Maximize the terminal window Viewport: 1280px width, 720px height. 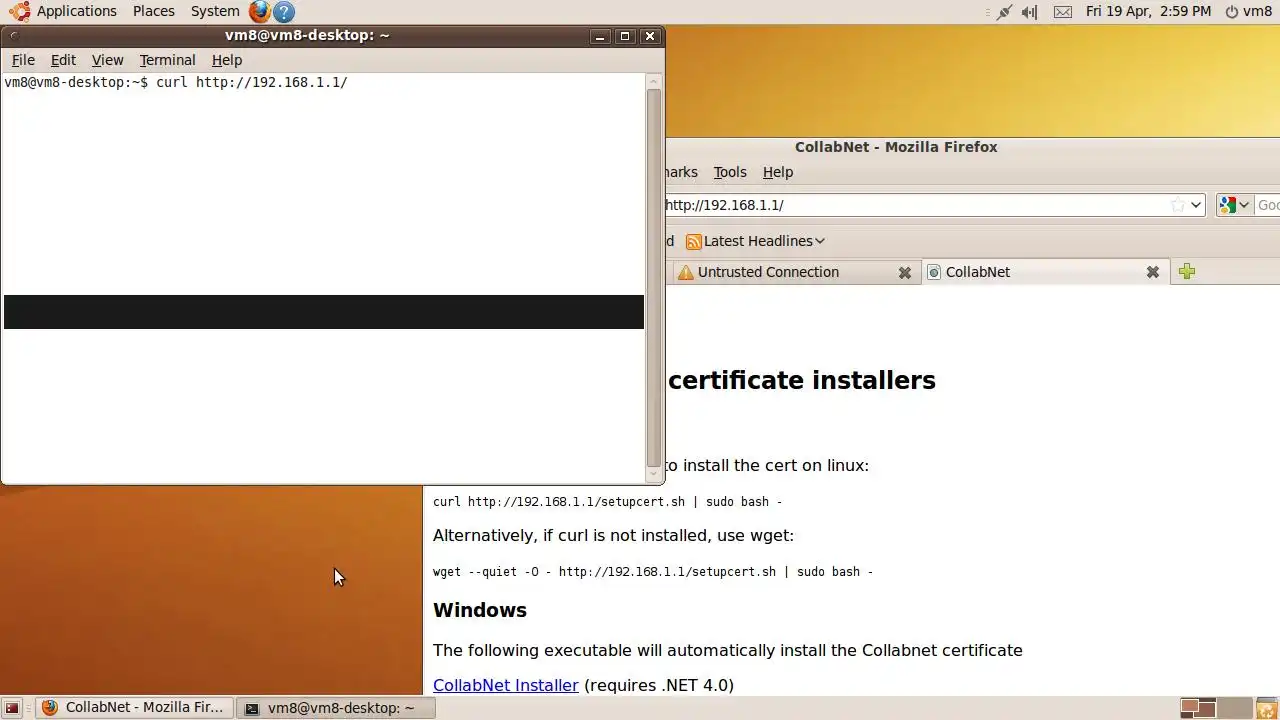(x=625, y=36)
